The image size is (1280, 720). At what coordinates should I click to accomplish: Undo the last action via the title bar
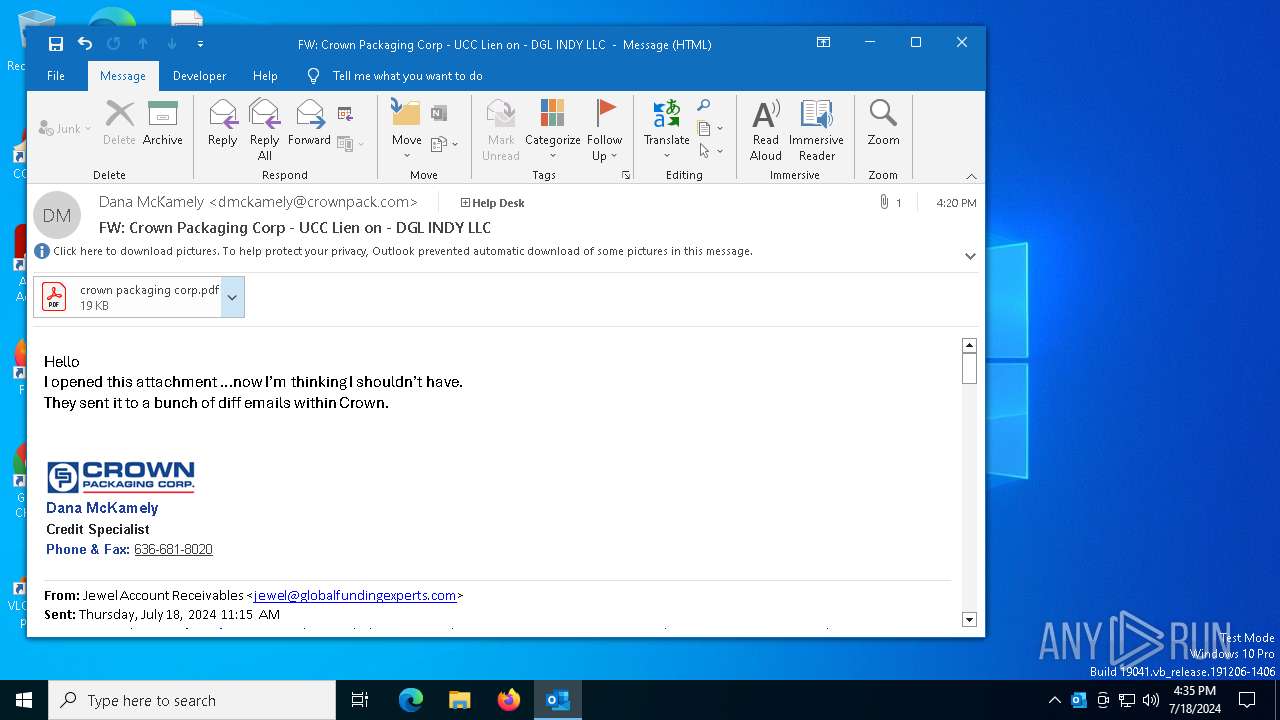pyautogui.click(x=85, y=44)
